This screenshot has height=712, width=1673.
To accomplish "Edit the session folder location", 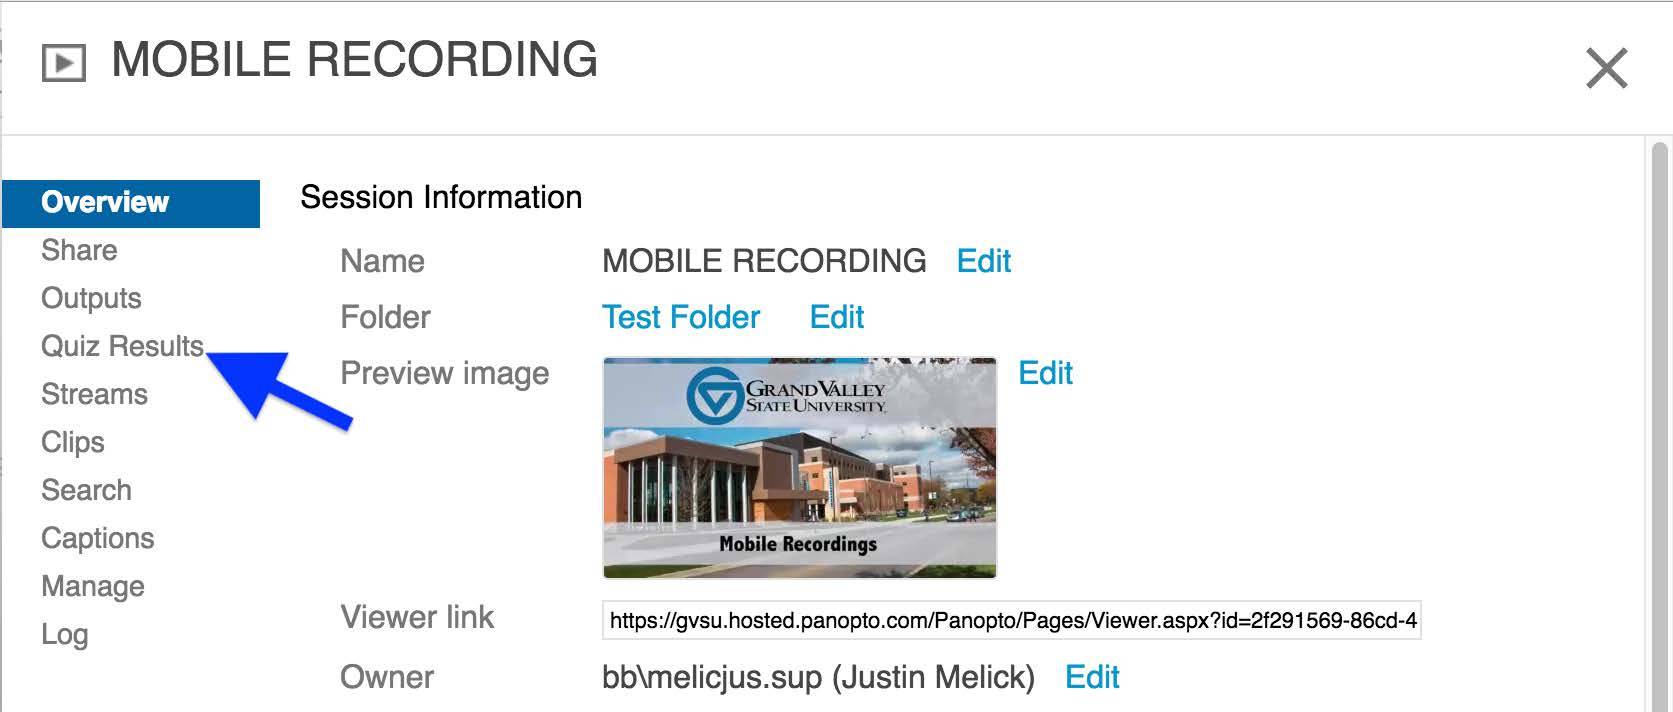I will [836, 317].
